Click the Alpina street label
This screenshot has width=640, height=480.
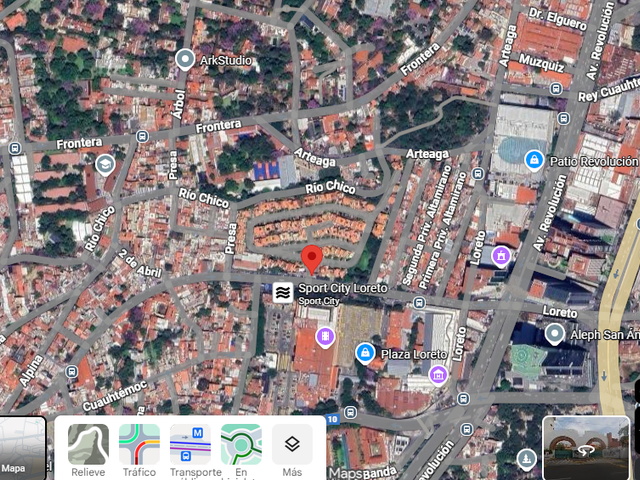click(31, 371)
